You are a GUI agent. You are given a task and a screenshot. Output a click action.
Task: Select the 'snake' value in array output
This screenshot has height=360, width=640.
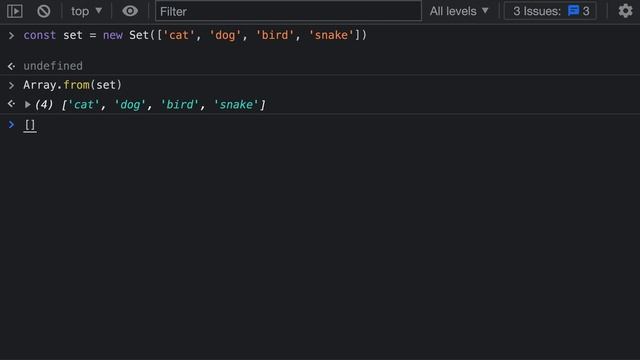tap(236, 105)
